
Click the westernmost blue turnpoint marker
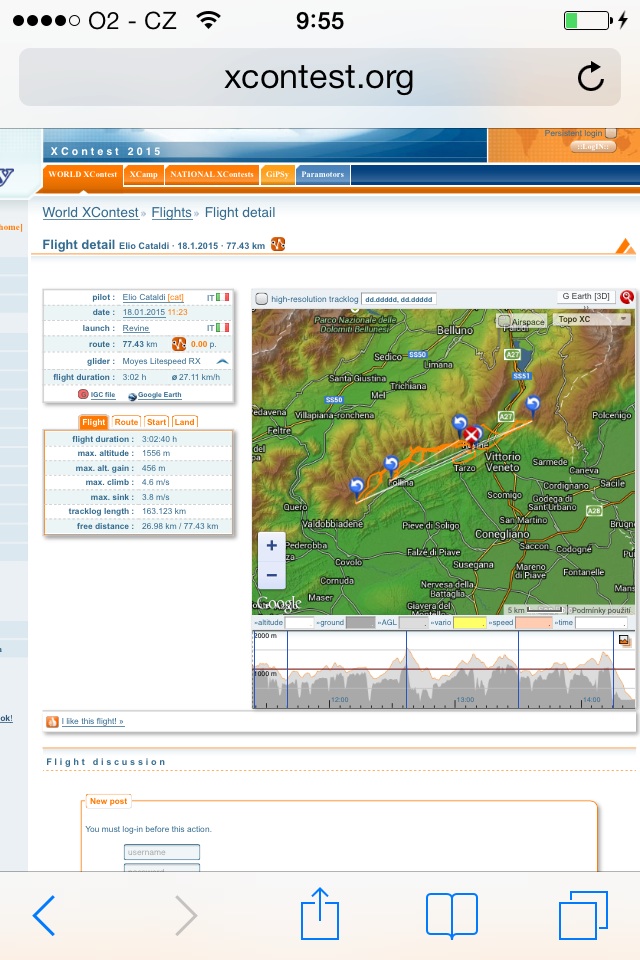[x=356, y=488]
